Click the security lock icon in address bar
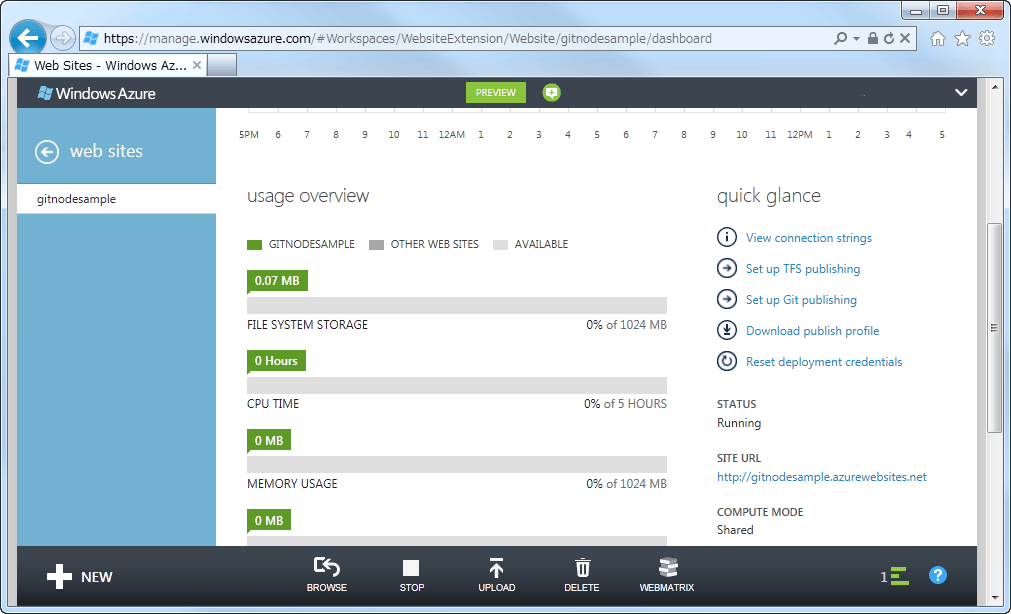Image resolution: width=1011 pixels, height=614 pixels. point(872,38)
